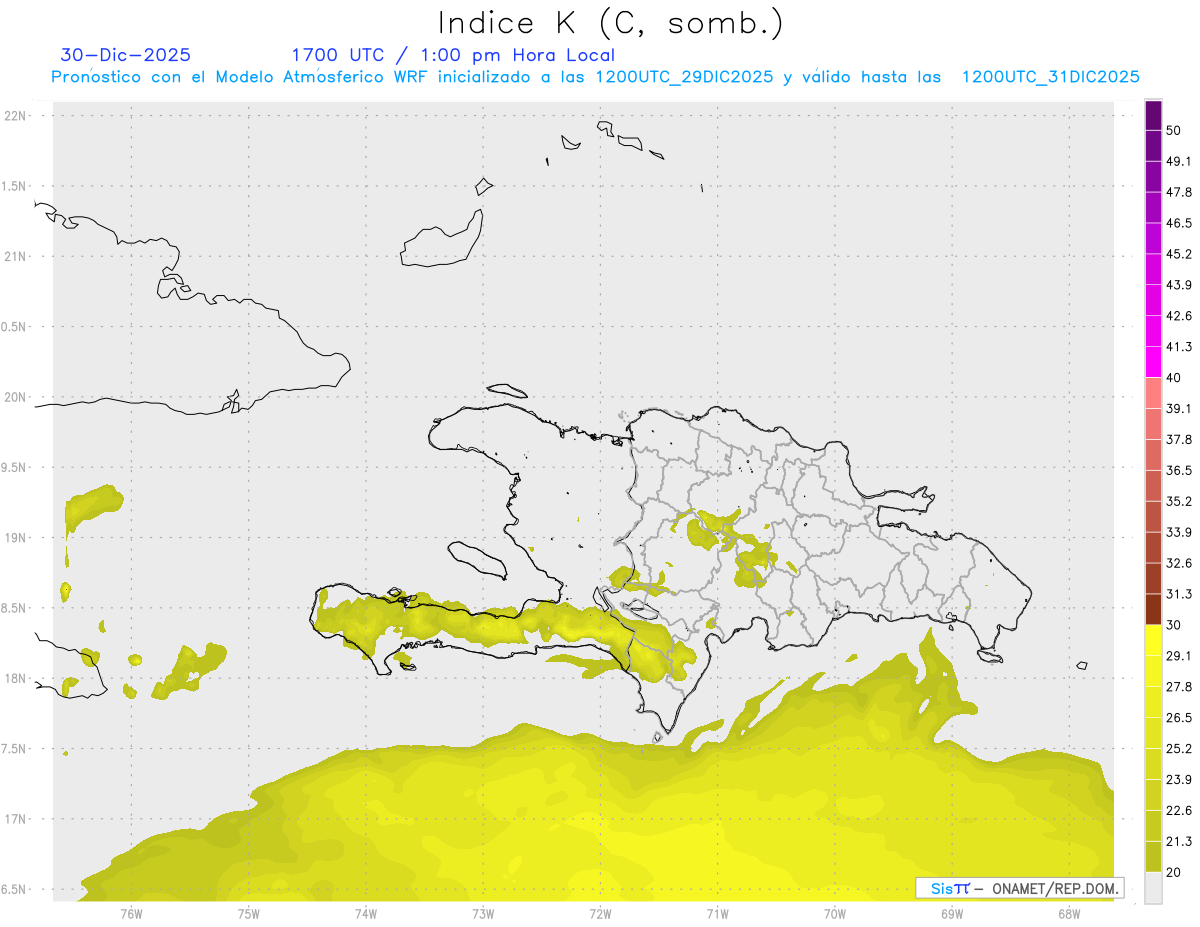Click the '17N' latitude label

(x=16, y=819)
